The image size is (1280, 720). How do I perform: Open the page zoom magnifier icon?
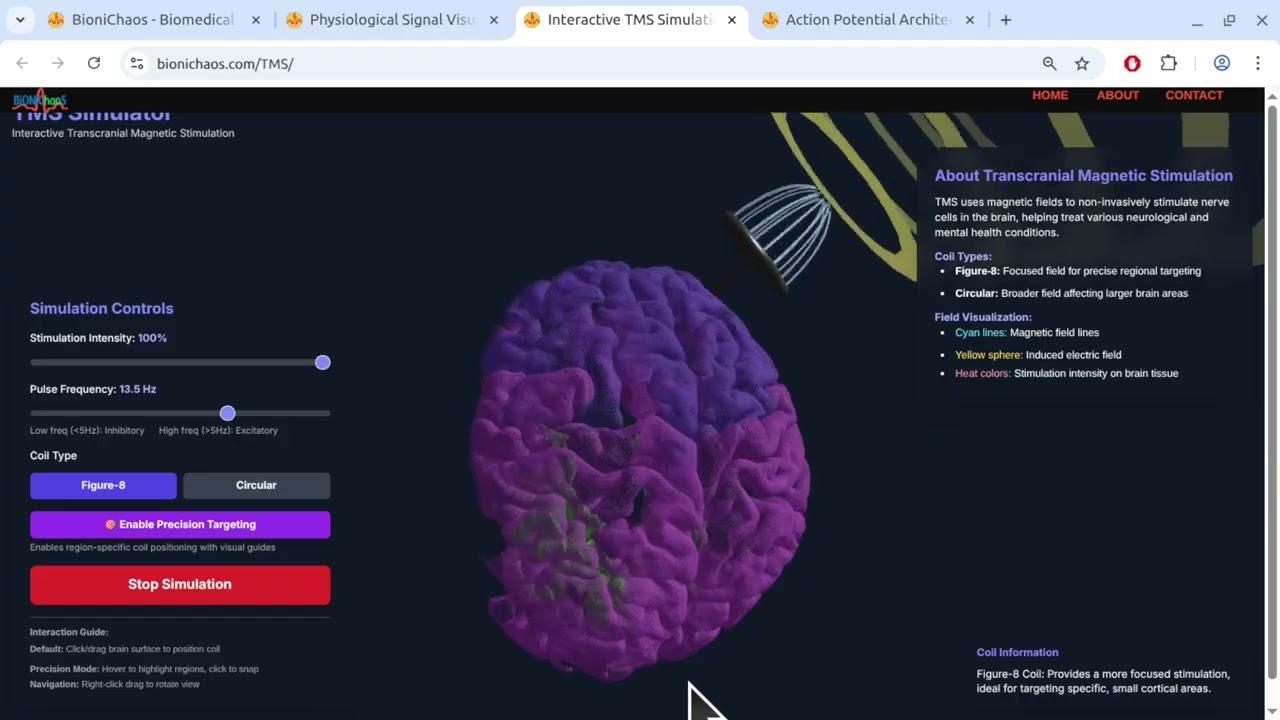click(1049, 63)
